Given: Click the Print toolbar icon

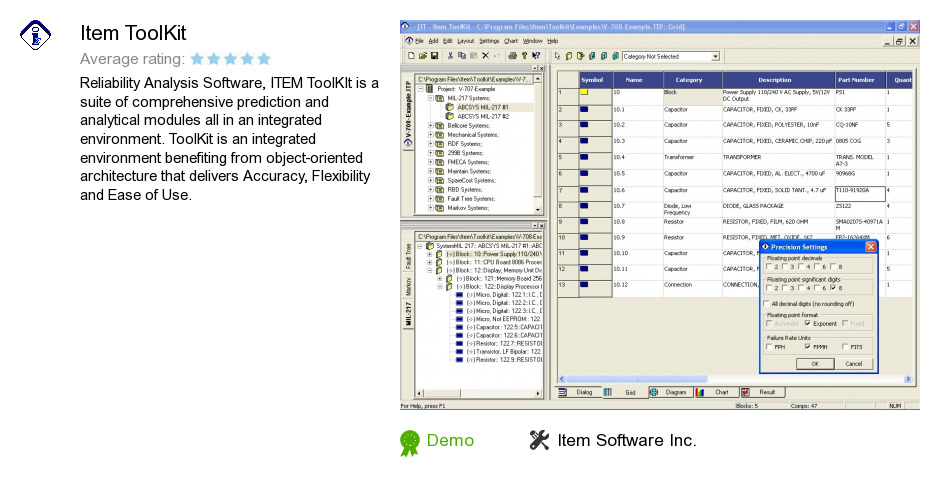Looking at the screenshot, I should point(513,56).
